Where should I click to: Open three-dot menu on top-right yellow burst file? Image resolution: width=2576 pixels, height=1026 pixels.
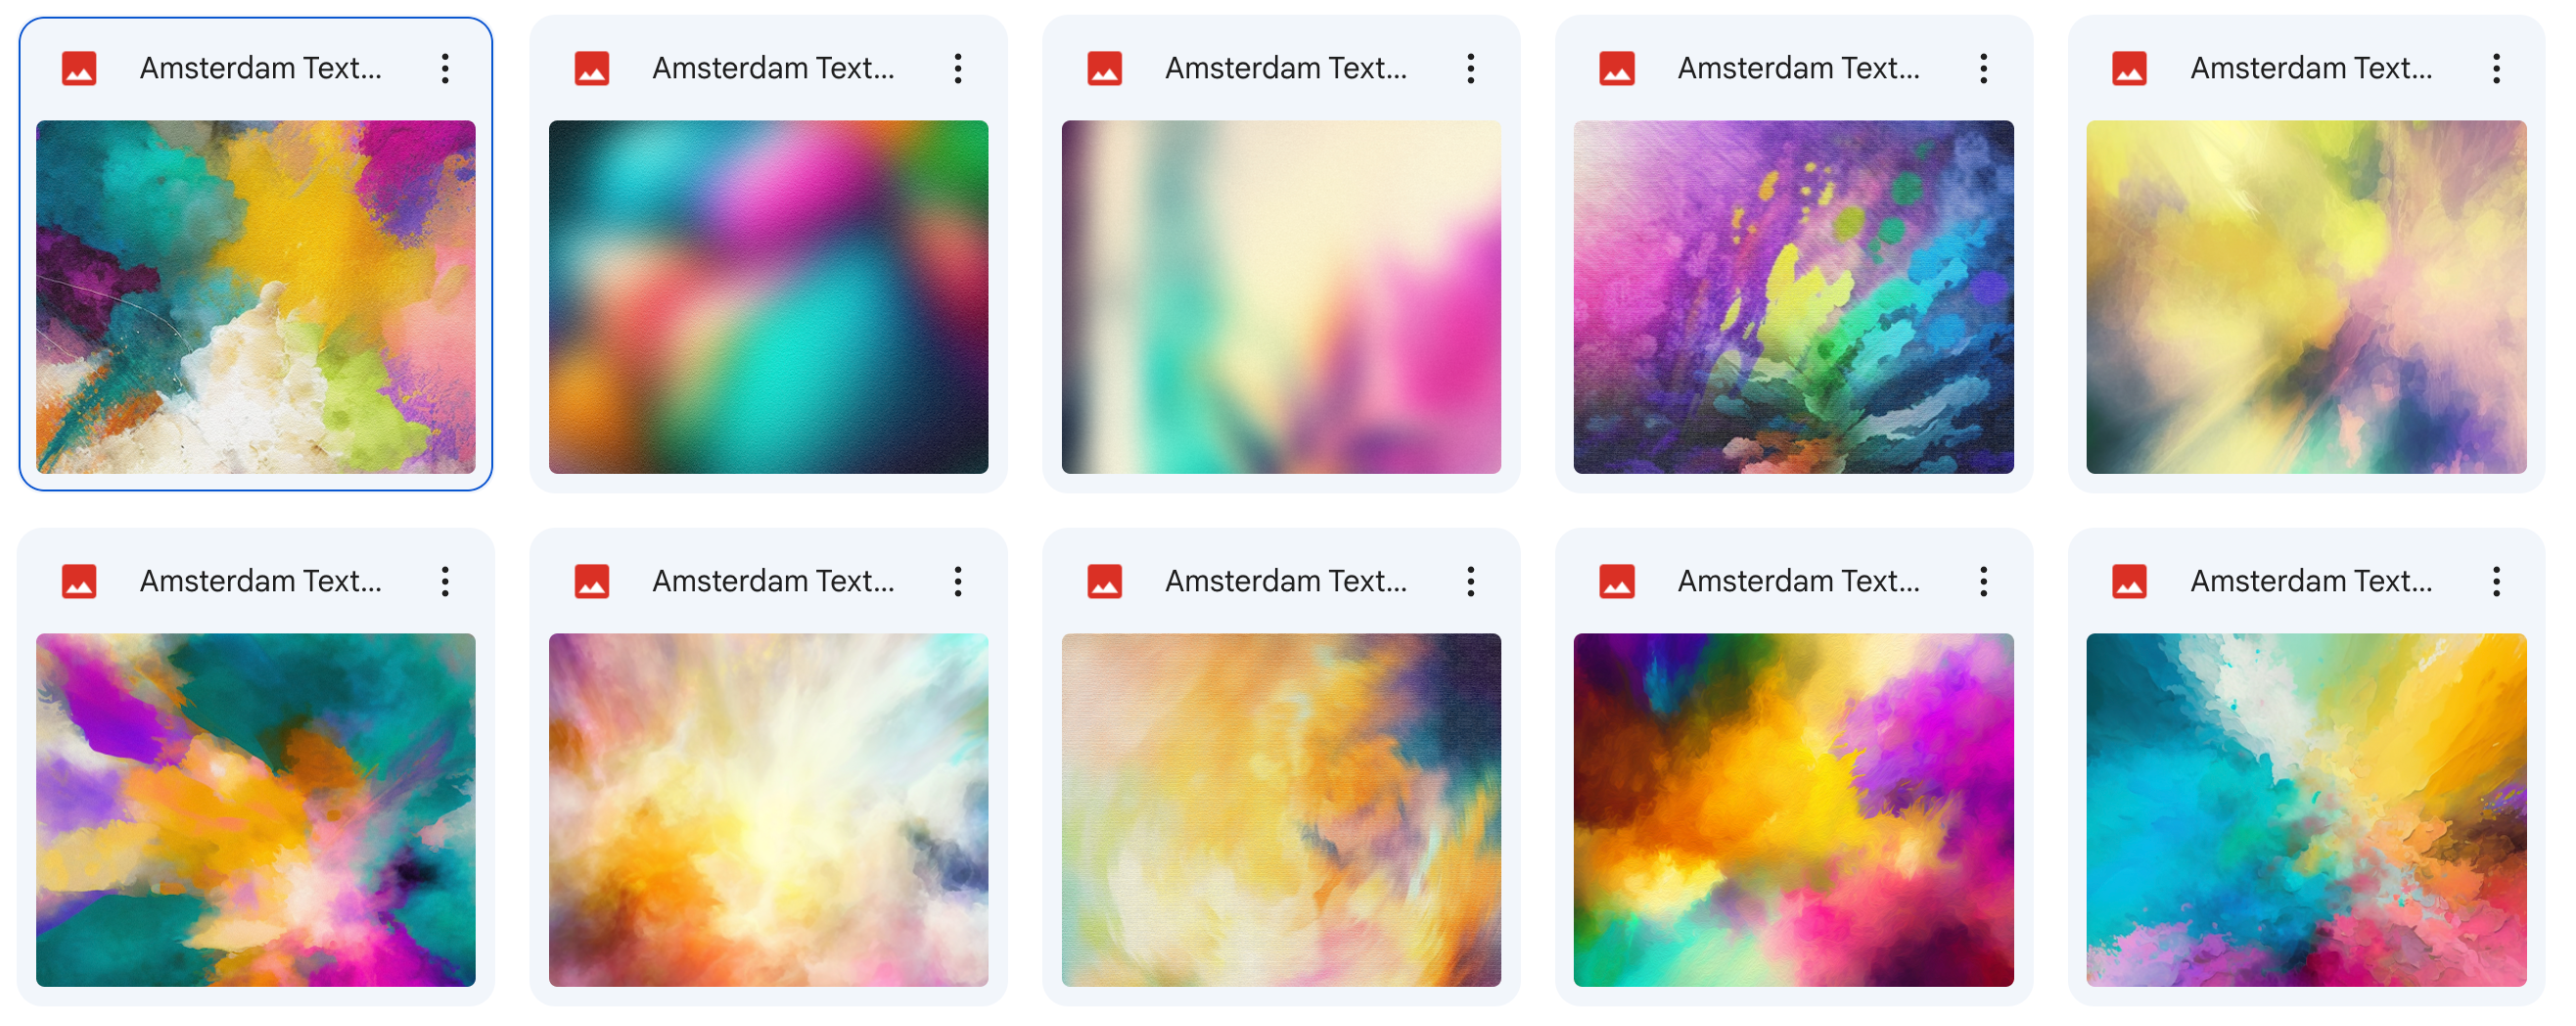coord(2496,68)
